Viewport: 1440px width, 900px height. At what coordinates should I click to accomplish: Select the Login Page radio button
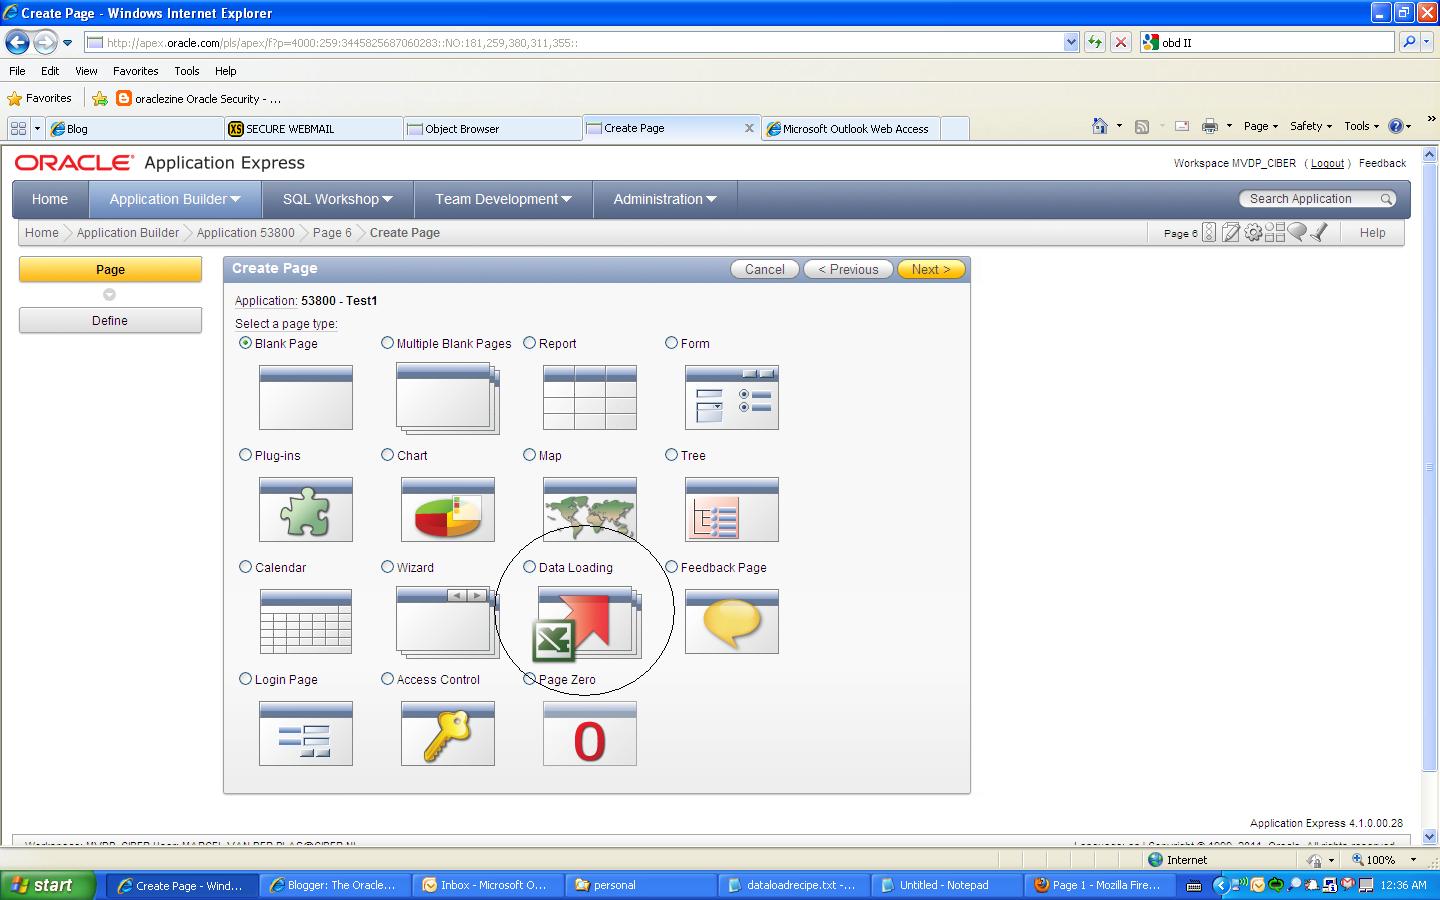pos(245,679)
